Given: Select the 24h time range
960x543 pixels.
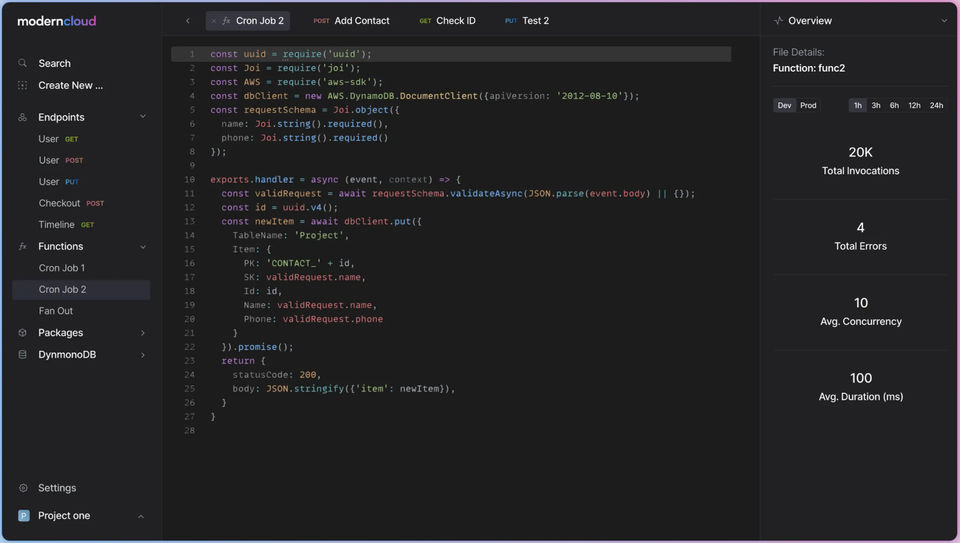Looking at the screenshot, I should coord(936,105).
